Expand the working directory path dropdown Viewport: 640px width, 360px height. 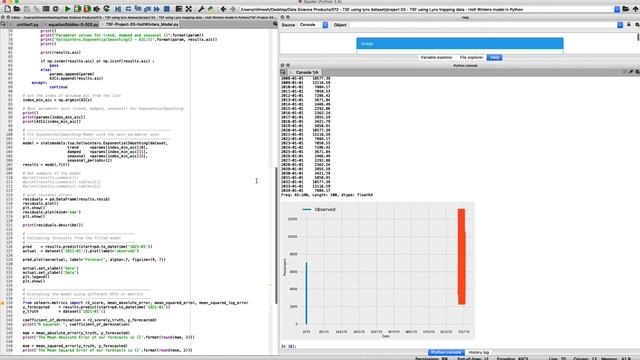(617, 9)
